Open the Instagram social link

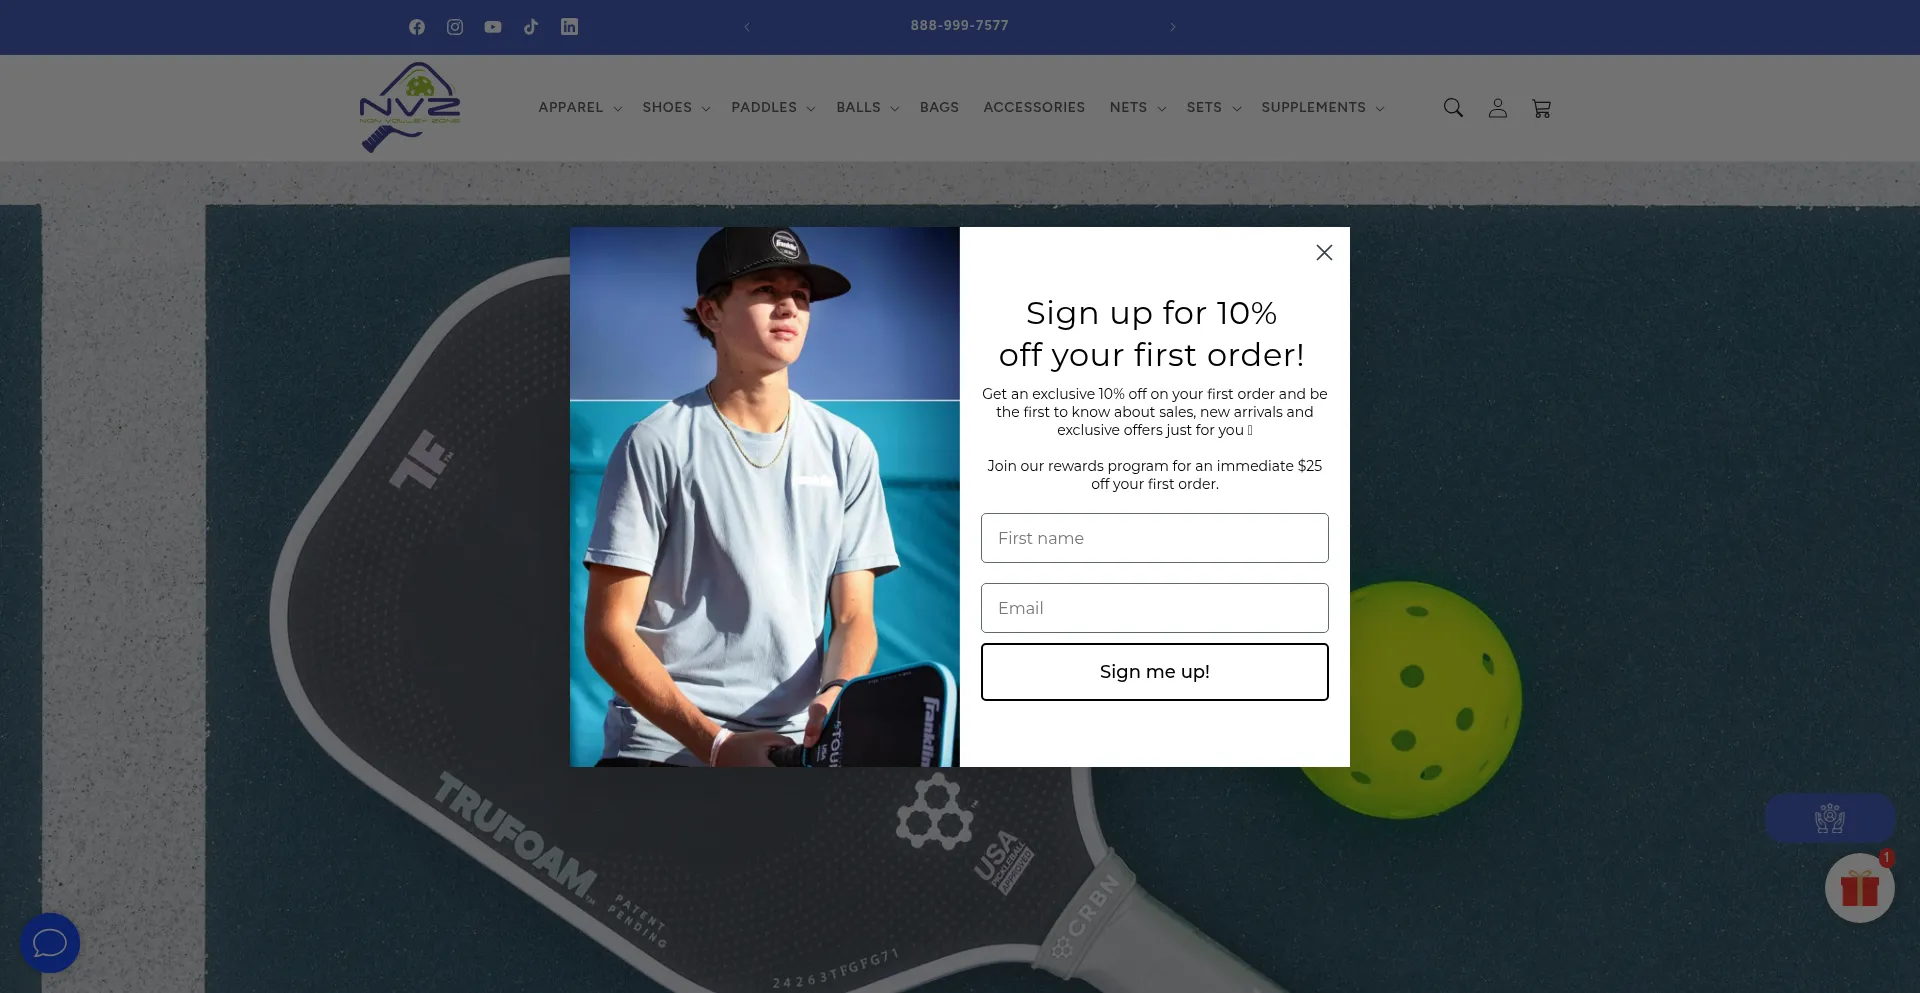(455, 27)
